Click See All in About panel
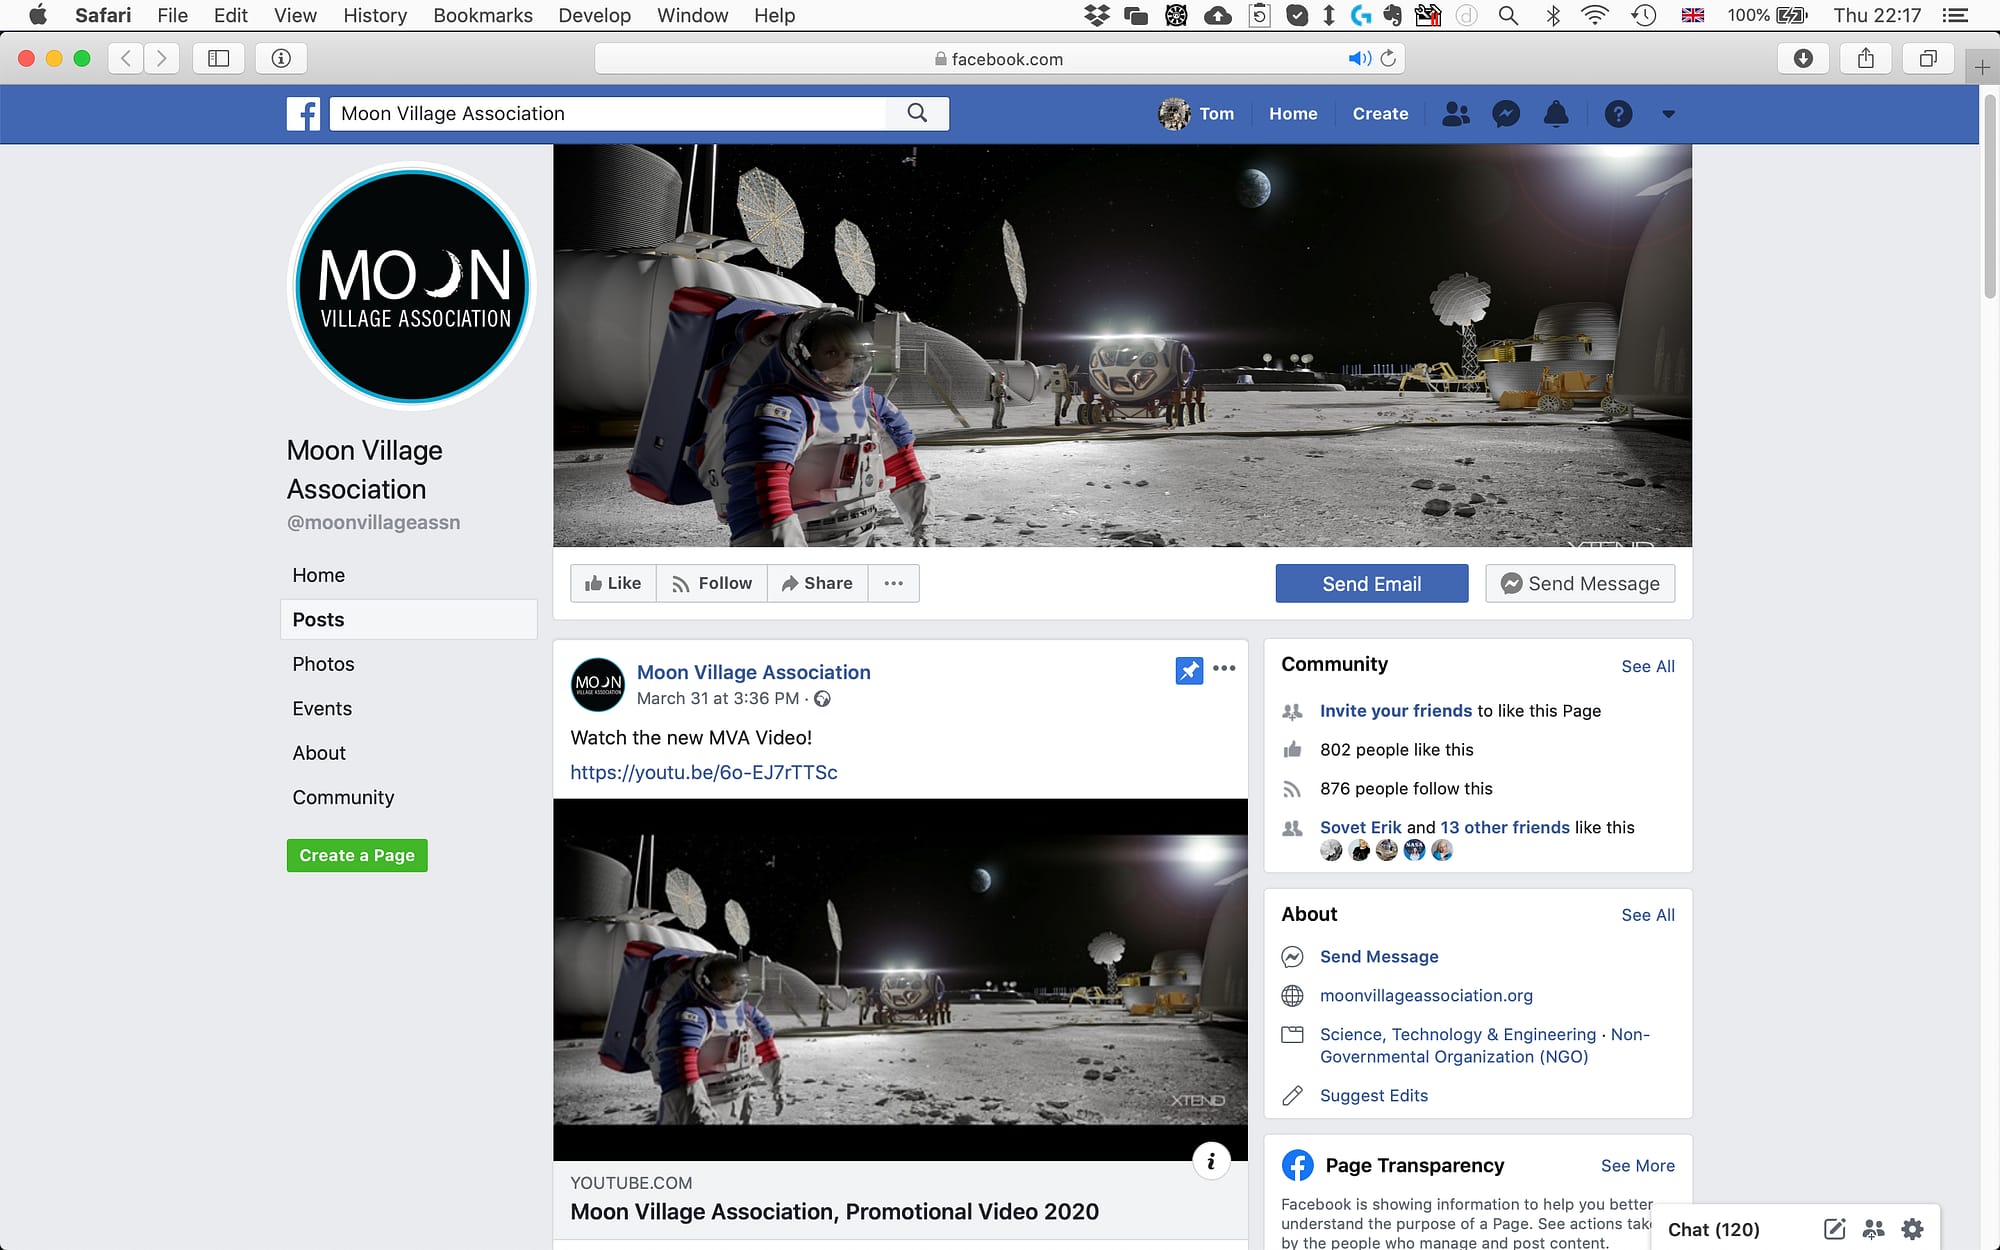Viewport: 2000px width, 1250px height. click(x=1648, y=915)
